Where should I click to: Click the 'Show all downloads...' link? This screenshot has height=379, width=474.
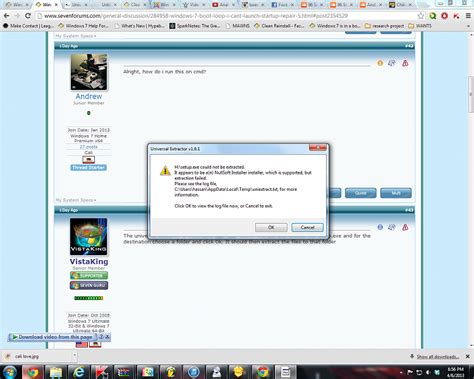click(438, 357)
